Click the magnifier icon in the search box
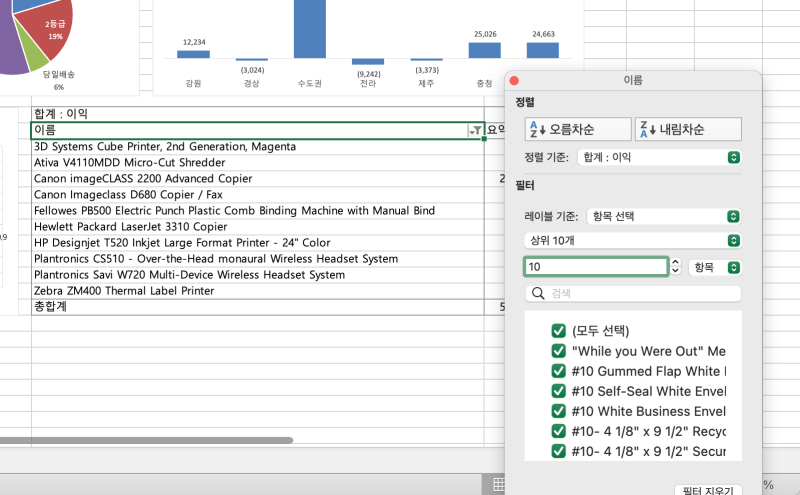 [x=538, y=293]
